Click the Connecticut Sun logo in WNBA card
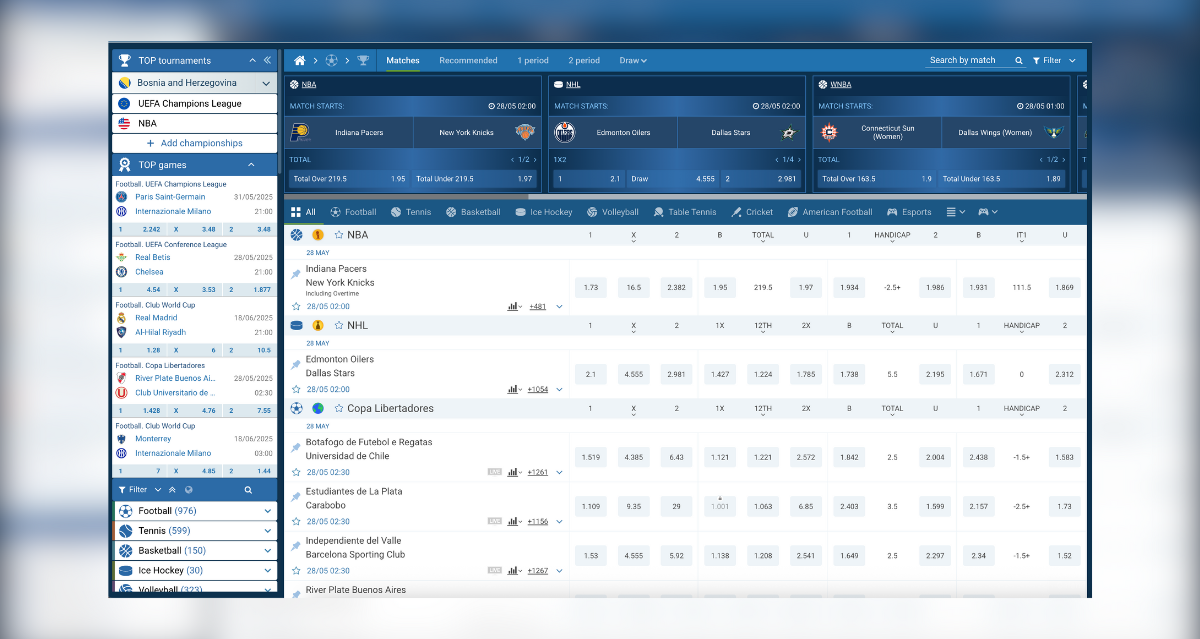This screenshot has height=639, width=1200. click(829, 132)
